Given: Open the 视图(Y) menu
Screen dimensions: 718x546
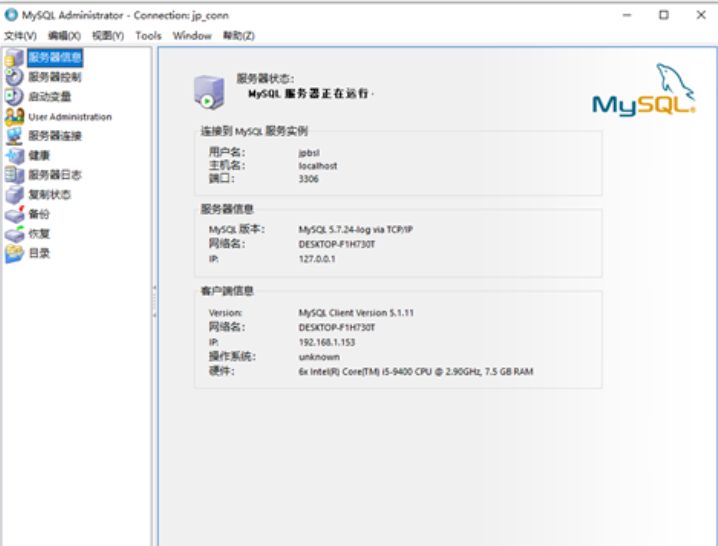Looking at the screenshot, I should click(x=108, y=36).
